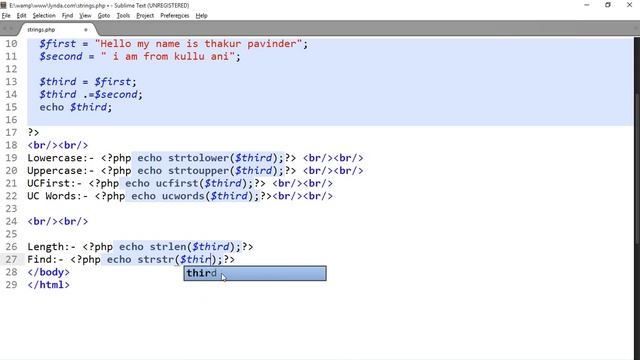Open the Edit menu
The width and height of the screenshot is (640, 360).
21,16
